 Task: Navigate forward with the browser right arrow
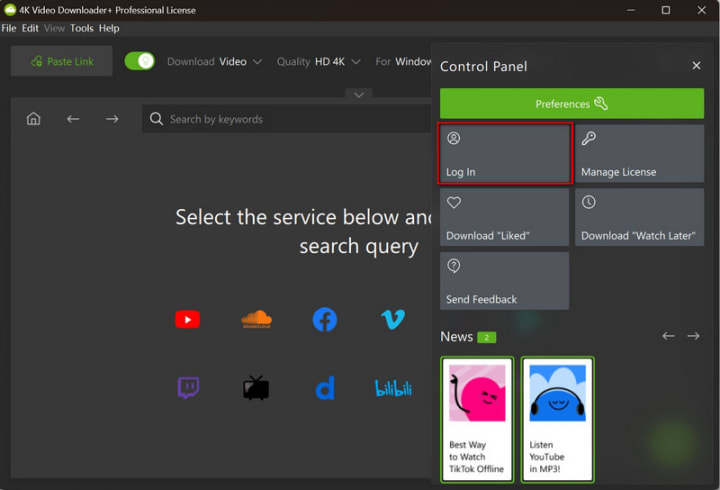pyautogui.click(x=112, y=119)
